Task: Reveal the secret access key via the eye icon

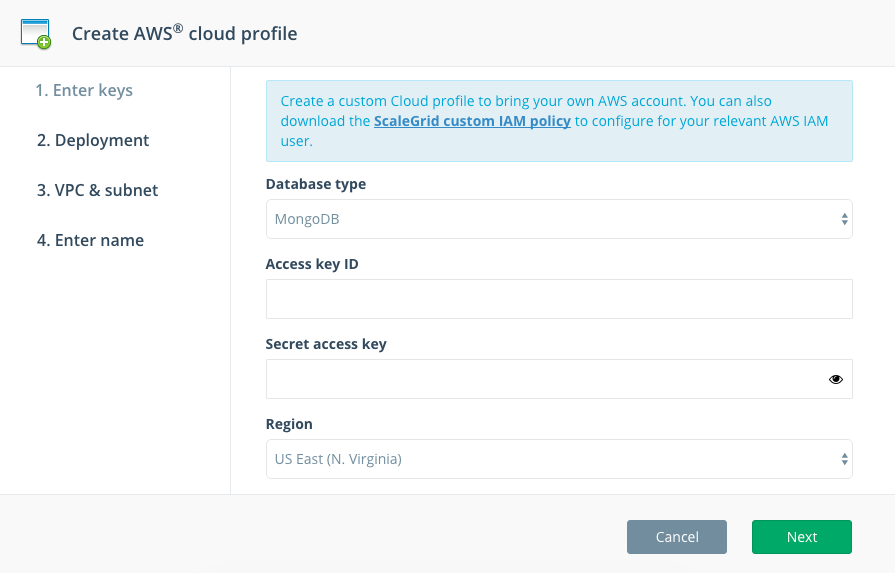Action: (x=836, y=379)
